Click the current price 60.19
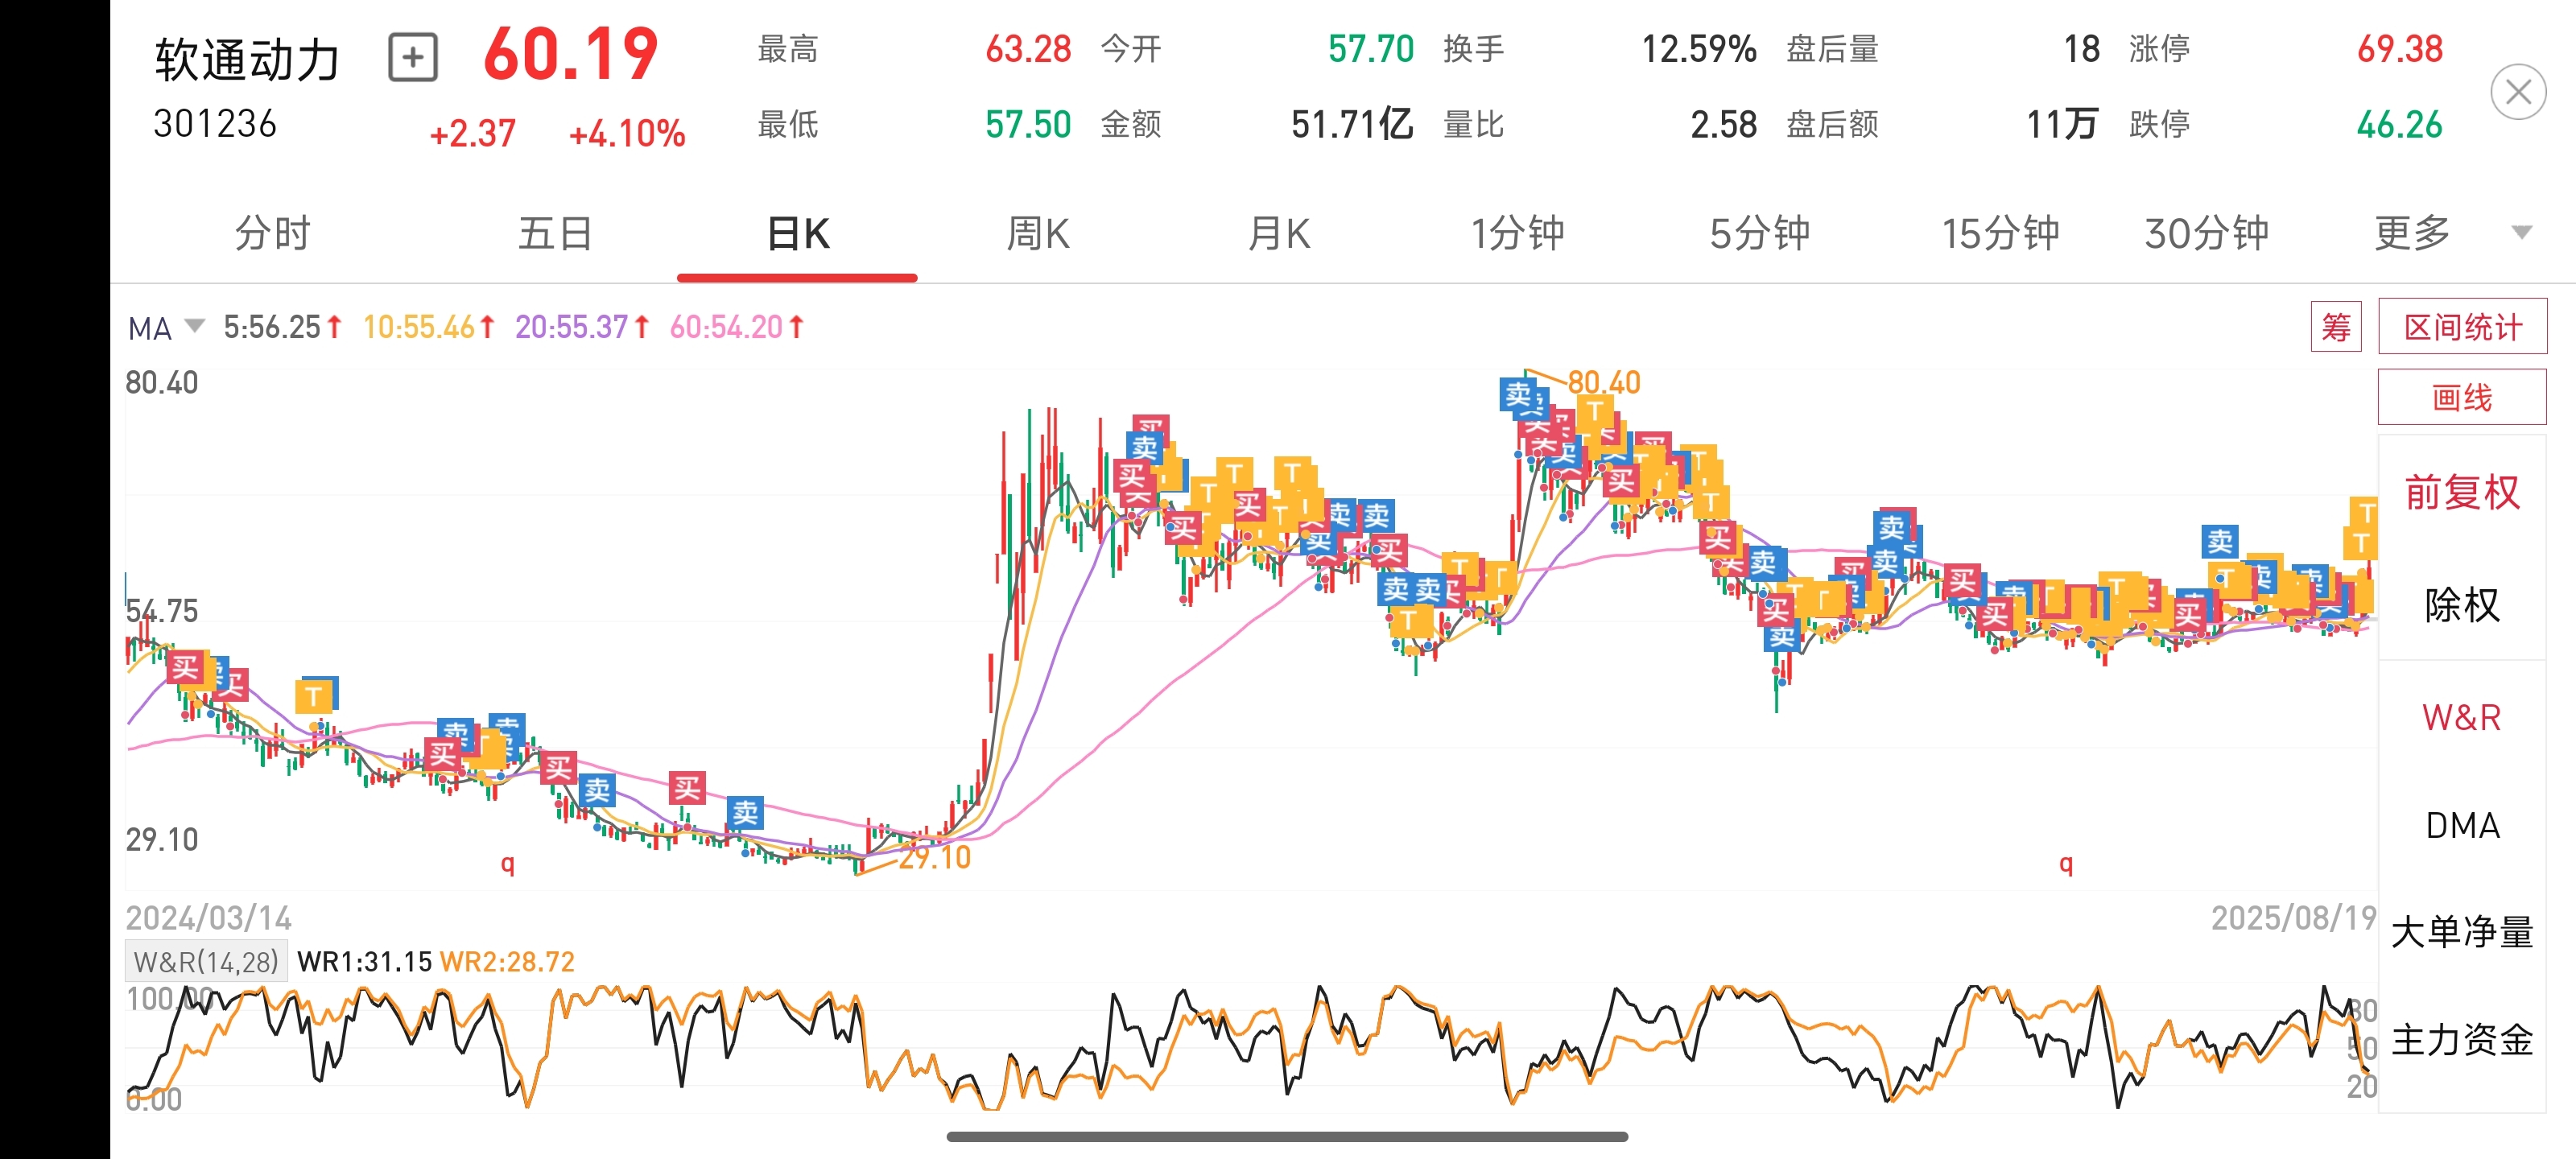 pos(571,54)
